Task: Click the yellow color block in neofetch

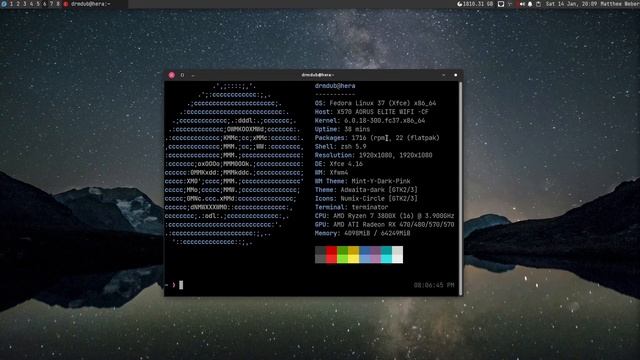Action: [353, 255]
